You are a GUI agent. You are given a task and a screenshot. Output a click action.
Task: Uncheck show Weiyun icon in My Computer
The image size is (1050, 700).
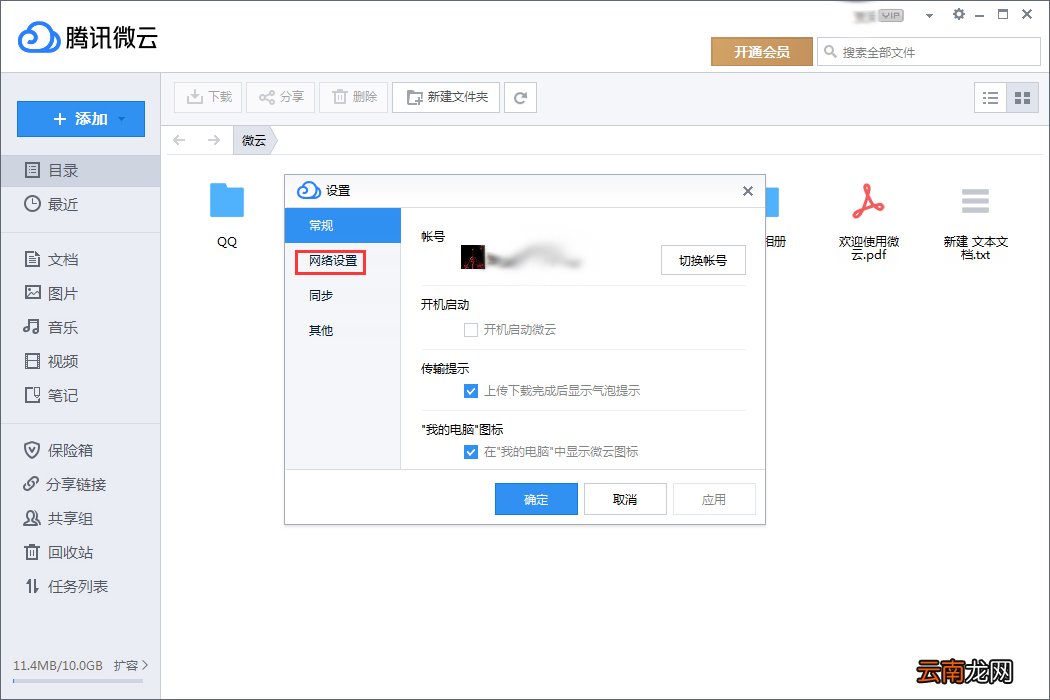click(x=470, y=452)
